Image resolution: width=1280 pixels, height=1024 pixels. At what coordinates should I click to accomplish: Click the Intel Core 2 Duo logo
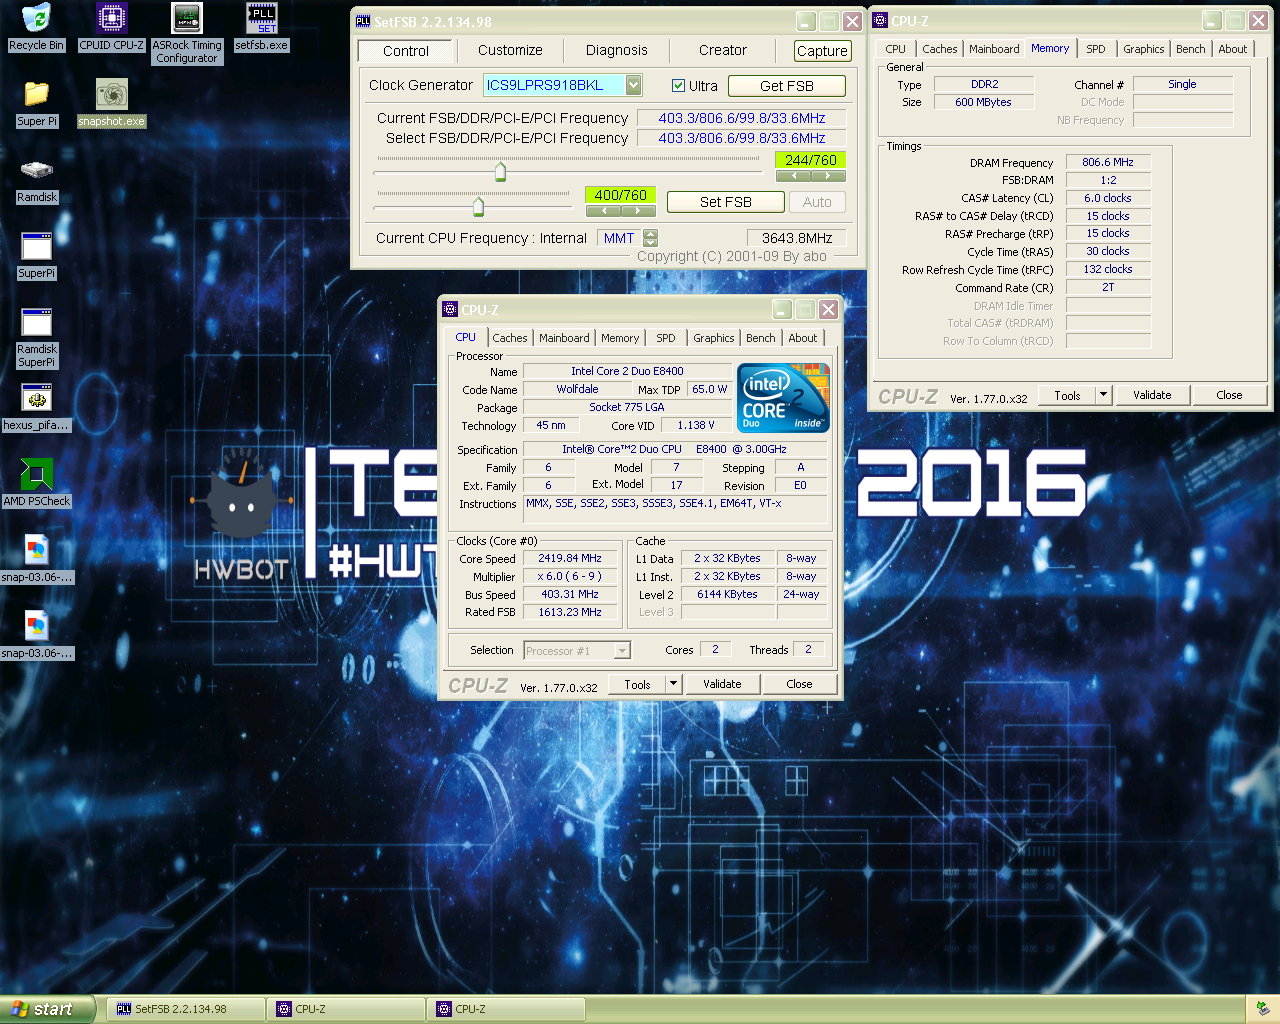click(x=783, y=398)
